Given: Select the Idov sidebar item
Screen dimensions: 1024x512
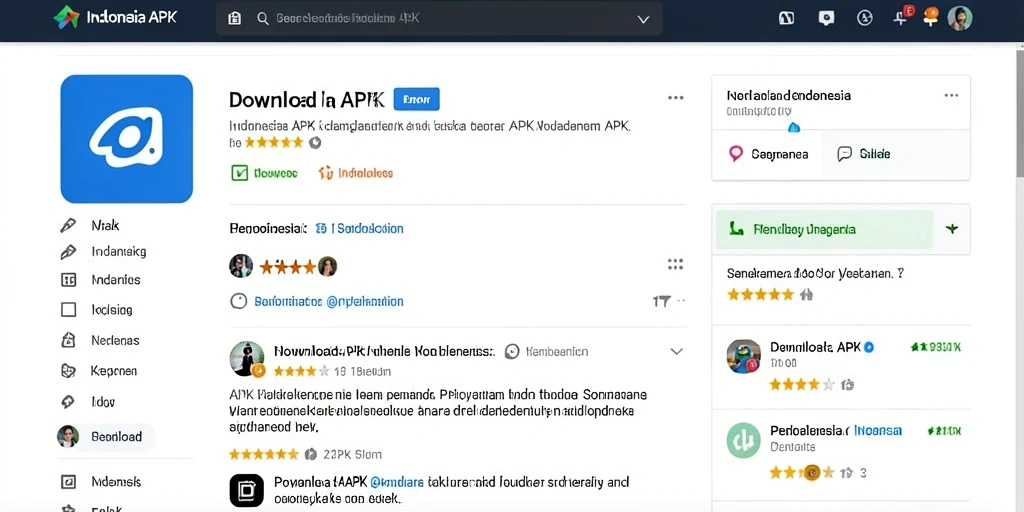Looking at the screenshot, I should (88, 402).
